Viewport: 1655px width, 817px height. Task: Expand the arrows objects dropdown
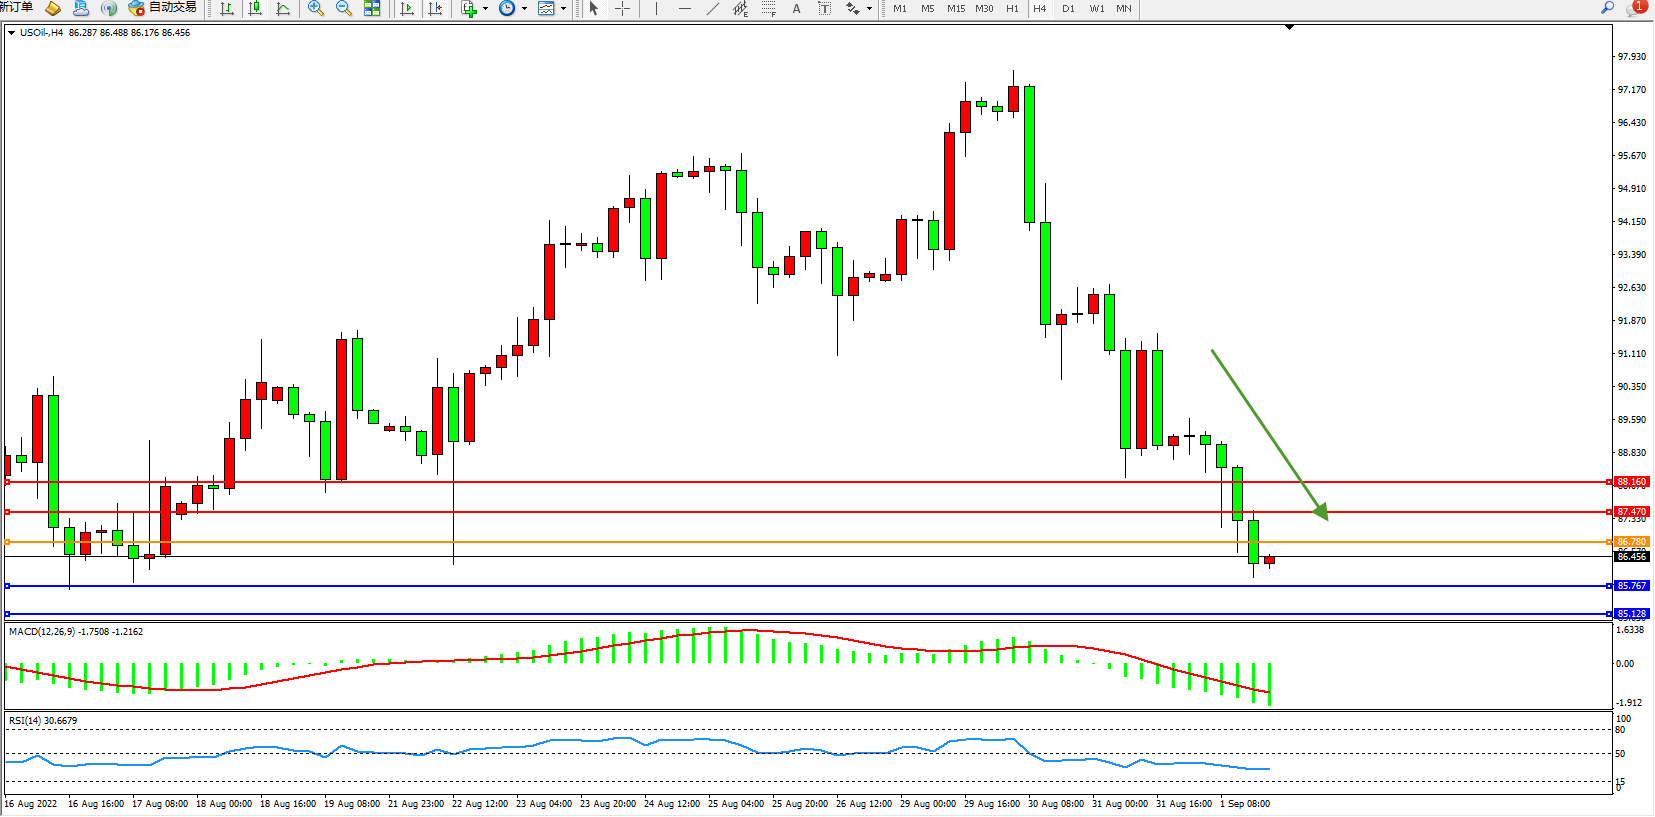click(868, 9)
